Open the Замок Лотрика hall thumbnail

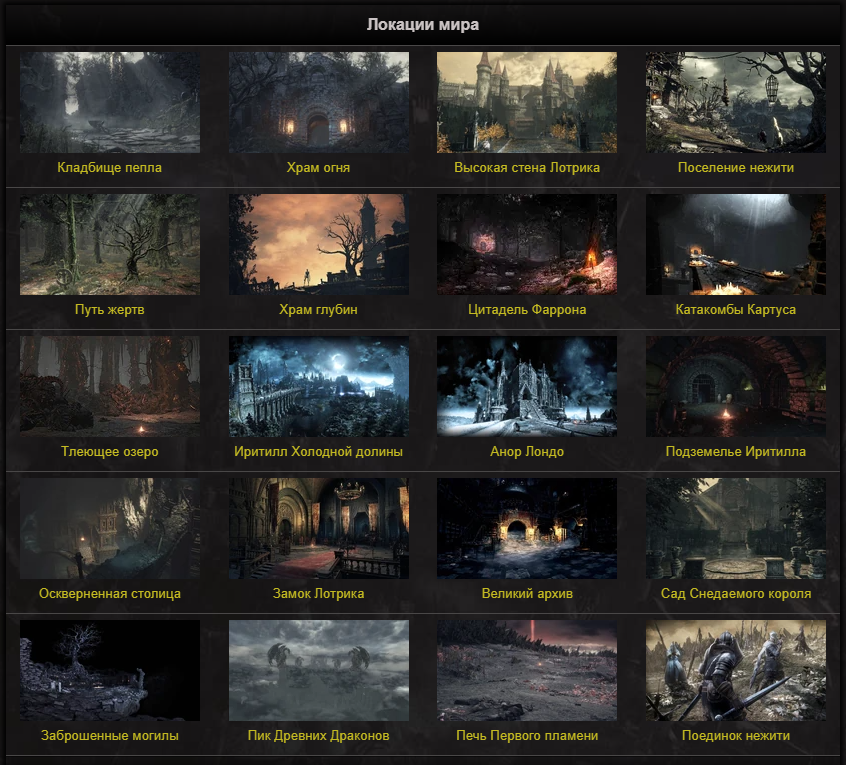319,528
